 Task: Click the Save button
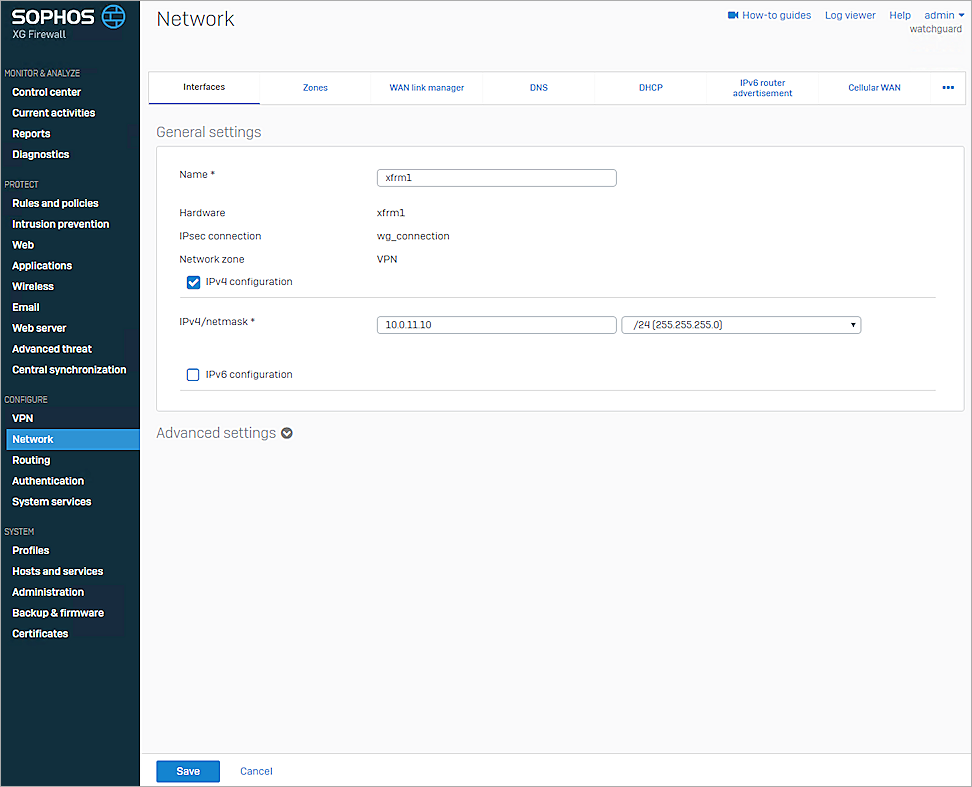click(187, 771)
